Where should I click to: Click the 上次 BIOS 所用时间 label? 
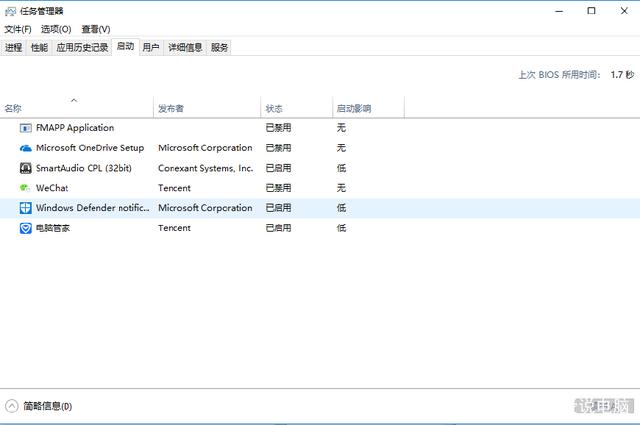click(559, 75)
